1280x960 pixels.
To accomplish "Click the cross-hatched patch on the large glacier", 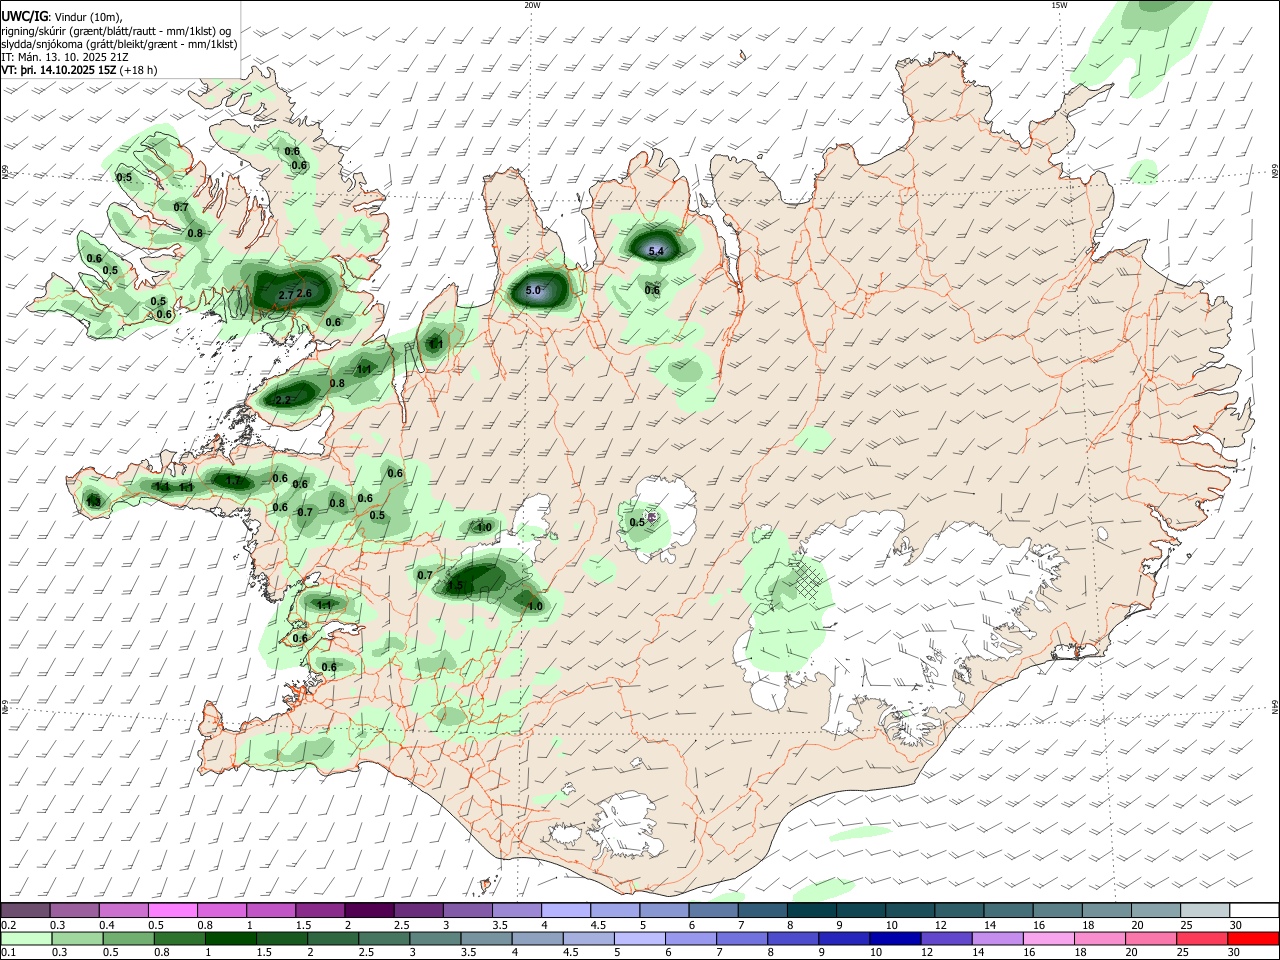I will tap(810, 581).
